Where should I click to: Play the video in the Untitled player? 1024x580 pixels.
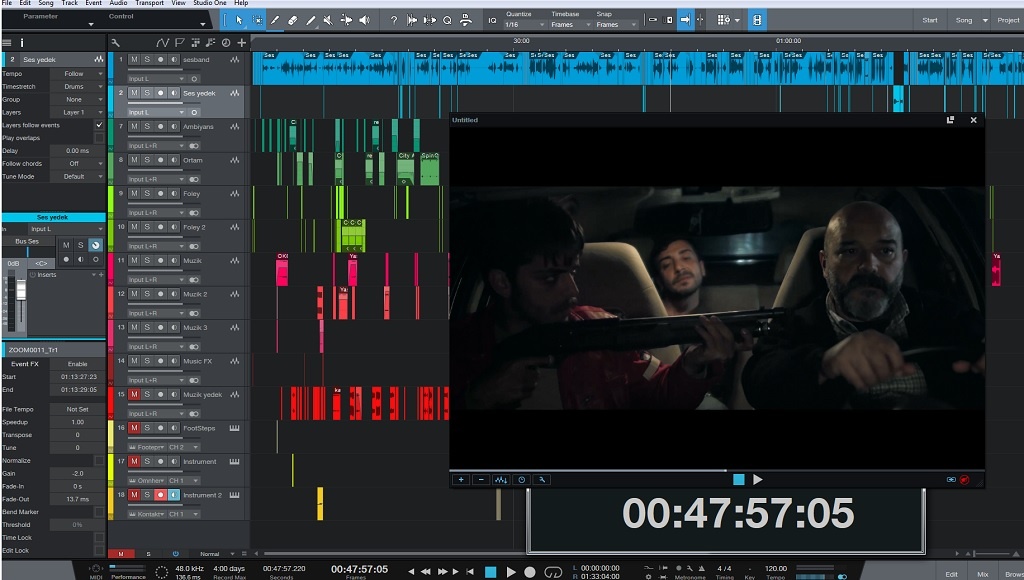pyautogui.click(x=758, y=479)
